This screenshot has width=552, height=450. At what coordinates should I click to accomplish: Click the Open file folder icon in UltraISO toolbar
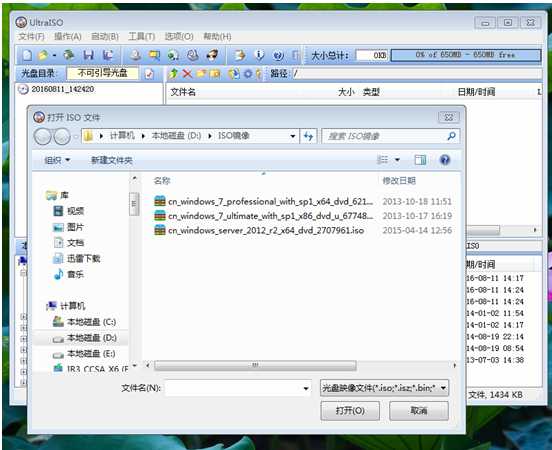43,55
